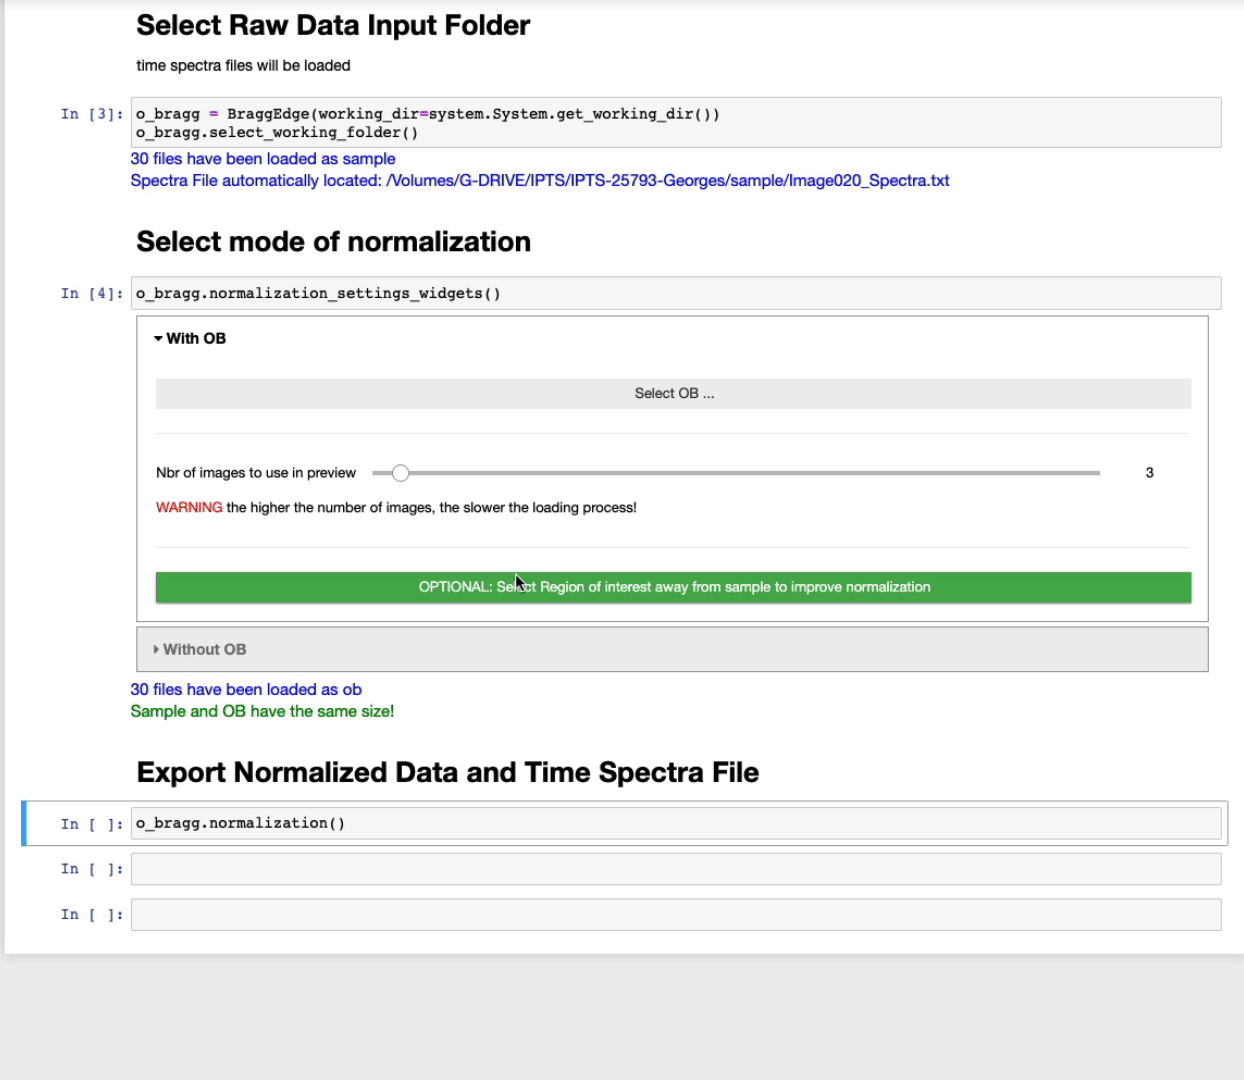Focus the normalization_settings_widgets() code cell

[675, 294]
